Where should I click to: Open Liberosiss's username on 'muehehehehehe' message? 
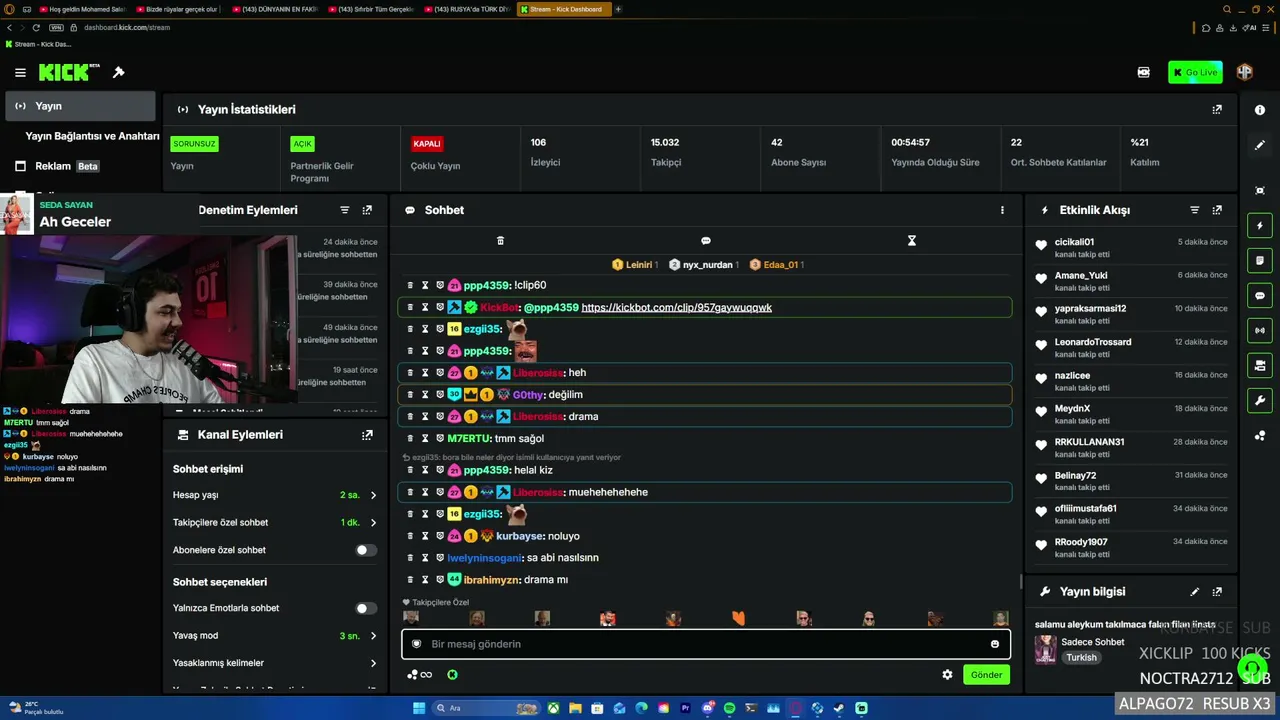click(538, 492)
